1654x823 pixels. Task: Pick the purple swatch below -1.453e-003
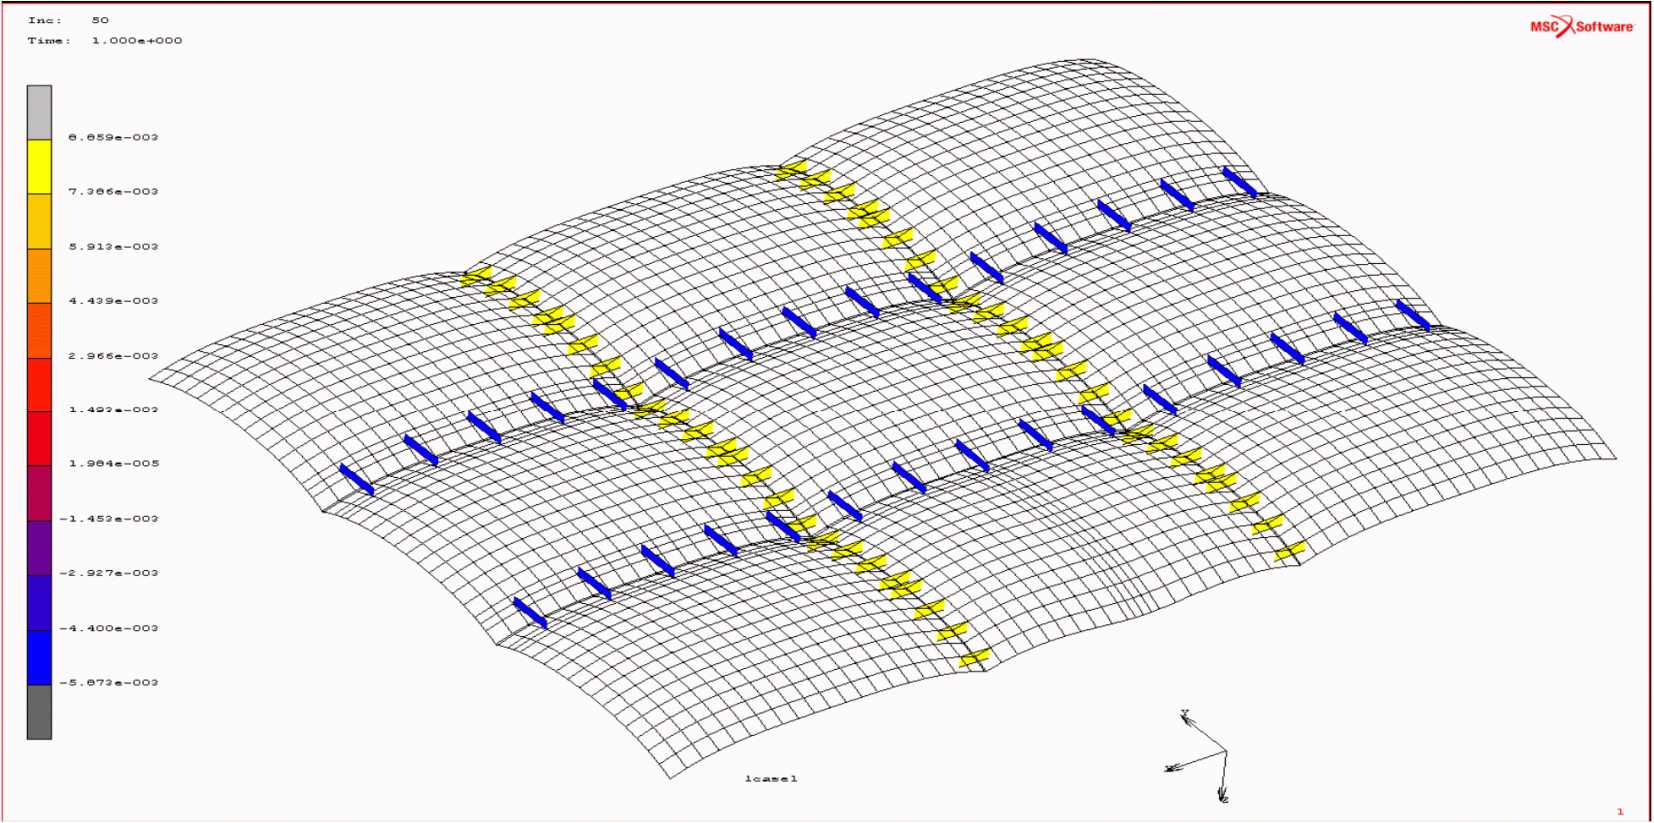tap(39, 547)
